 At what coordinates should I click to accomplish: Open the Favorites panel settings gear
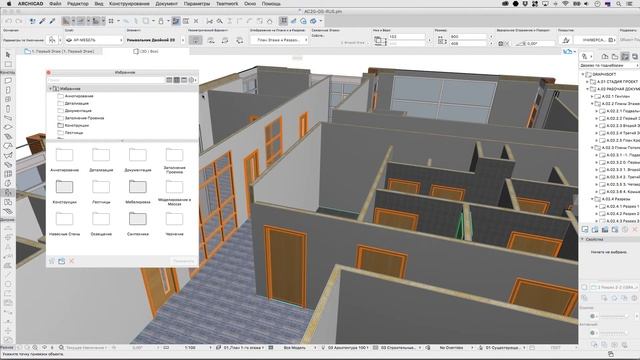(192, 80)
